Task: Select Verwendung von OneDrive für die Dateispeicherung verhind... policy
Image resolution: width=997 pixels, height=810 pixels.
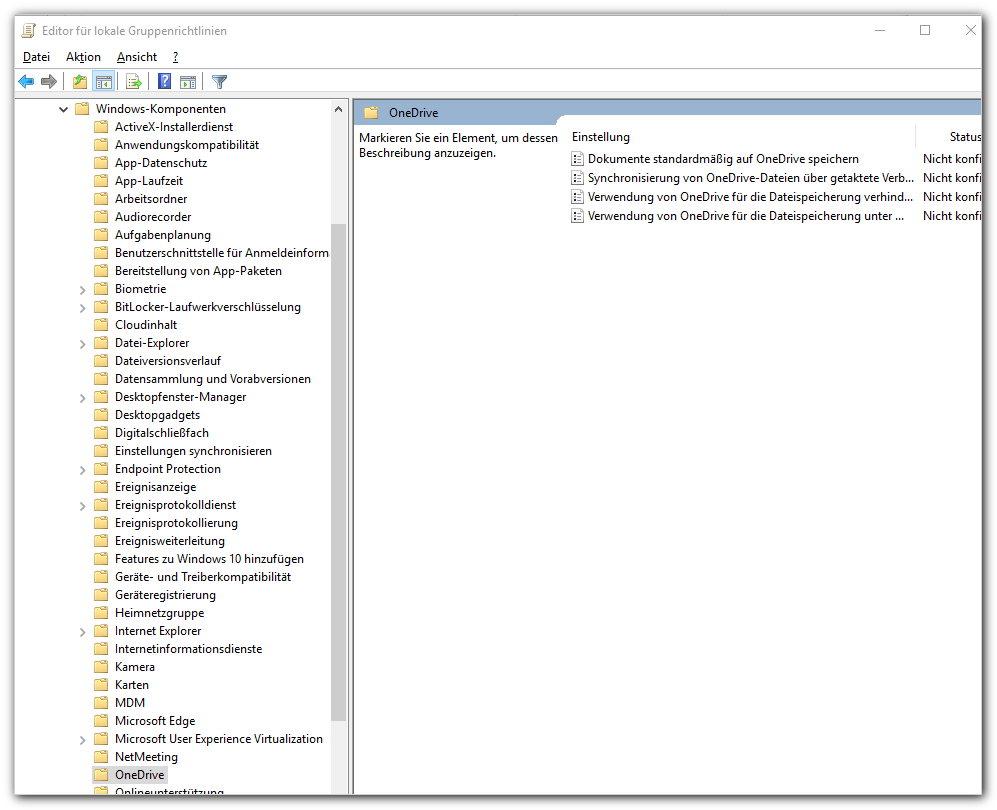Action: coord(750,197)
